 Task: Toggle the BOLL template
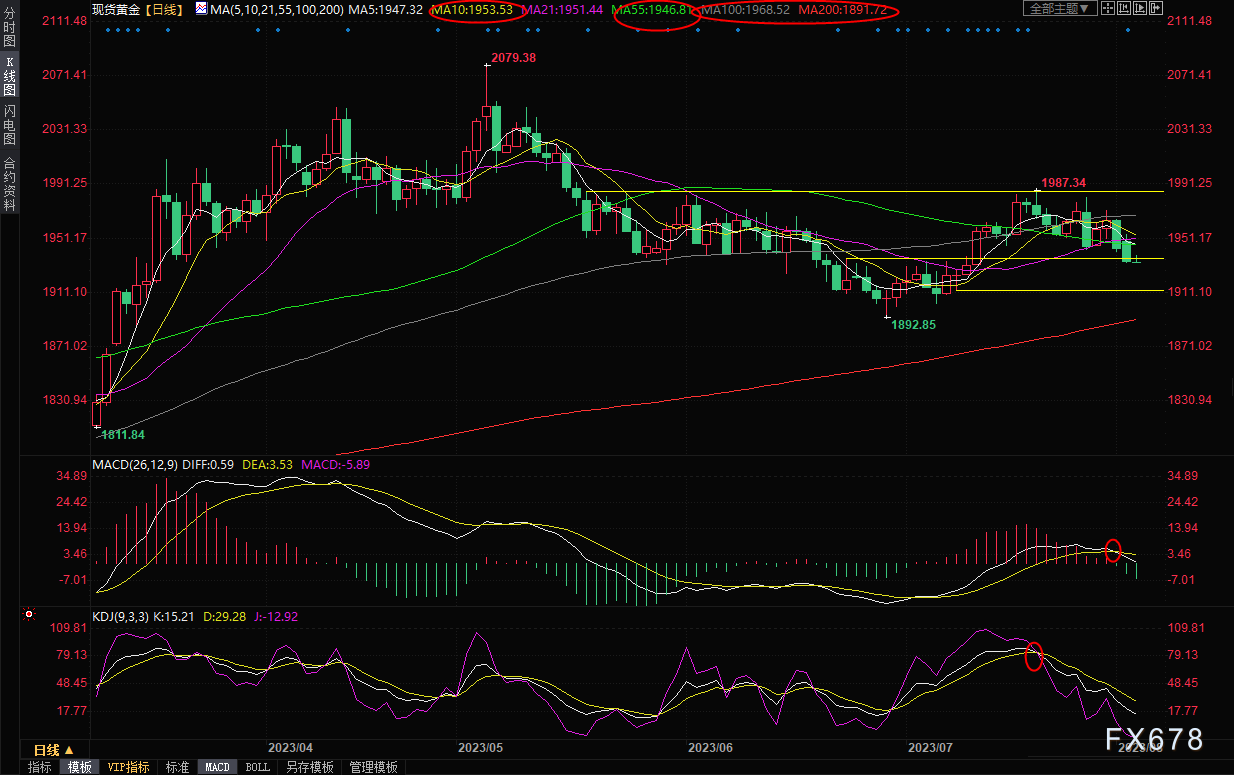pyautogui.click(x=257, y=767)
